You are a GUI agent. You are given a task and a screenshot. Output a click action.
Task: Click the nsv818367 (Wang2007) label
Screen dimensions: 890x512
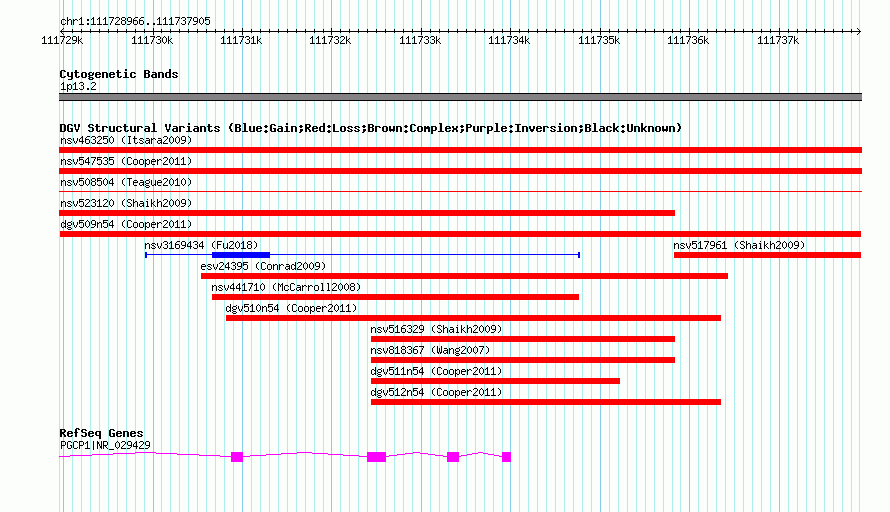(x=430, y=350)
